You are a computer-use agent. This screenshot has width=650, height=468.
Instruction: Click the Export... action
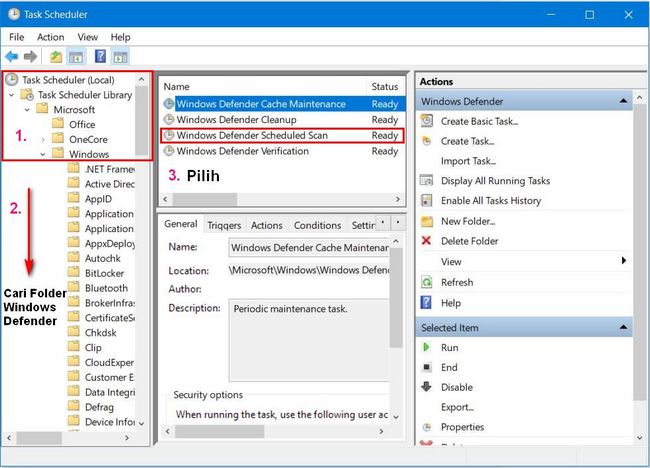[x=457, y=407]
